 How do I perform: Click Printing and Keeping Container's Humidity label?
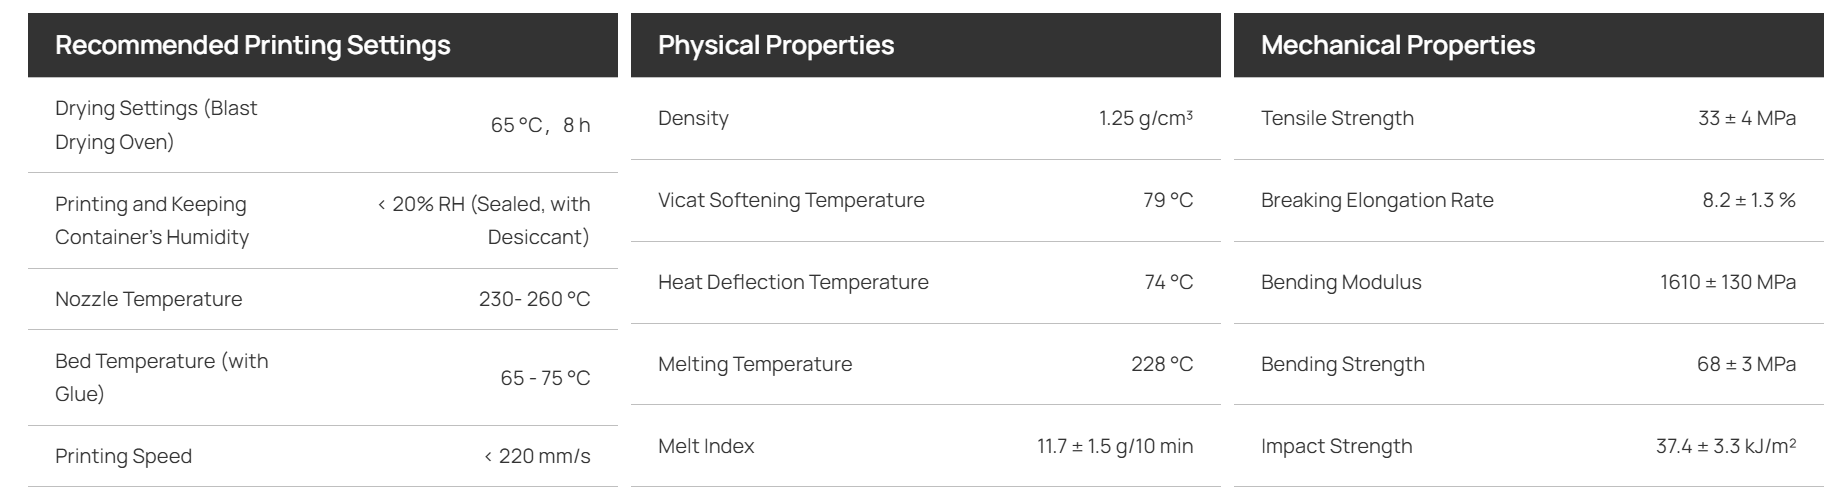click(152, 220)
